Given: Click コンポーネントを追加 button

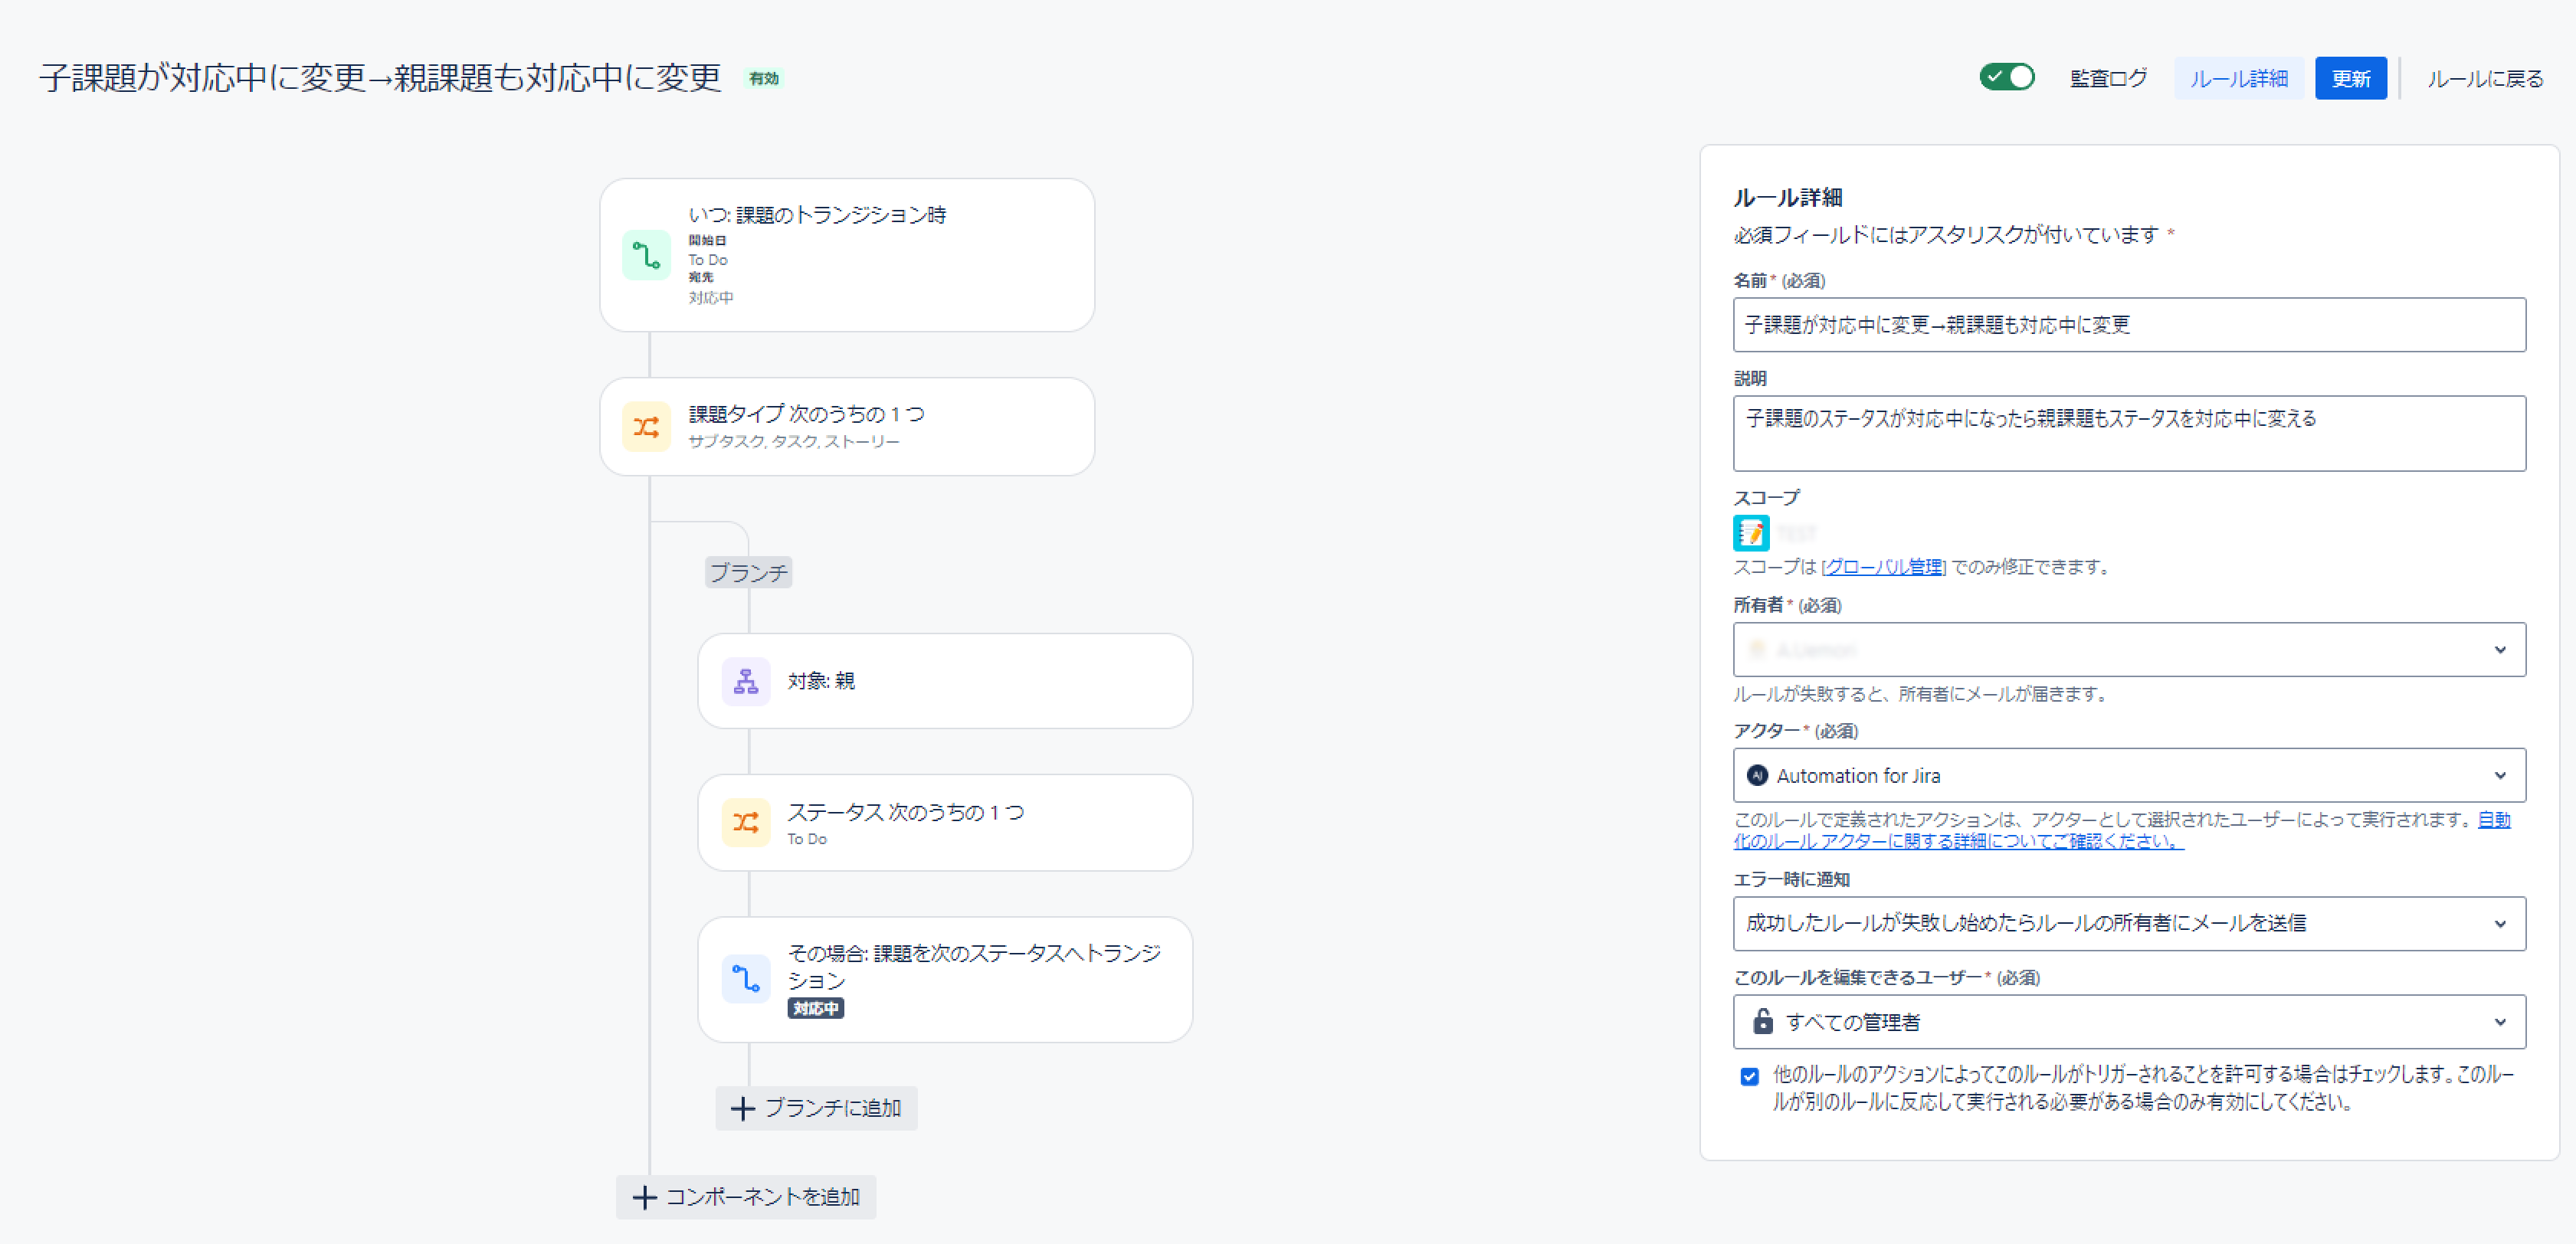Looking at the screenshot, I should pyautogui.click(x=746, y=1197).
